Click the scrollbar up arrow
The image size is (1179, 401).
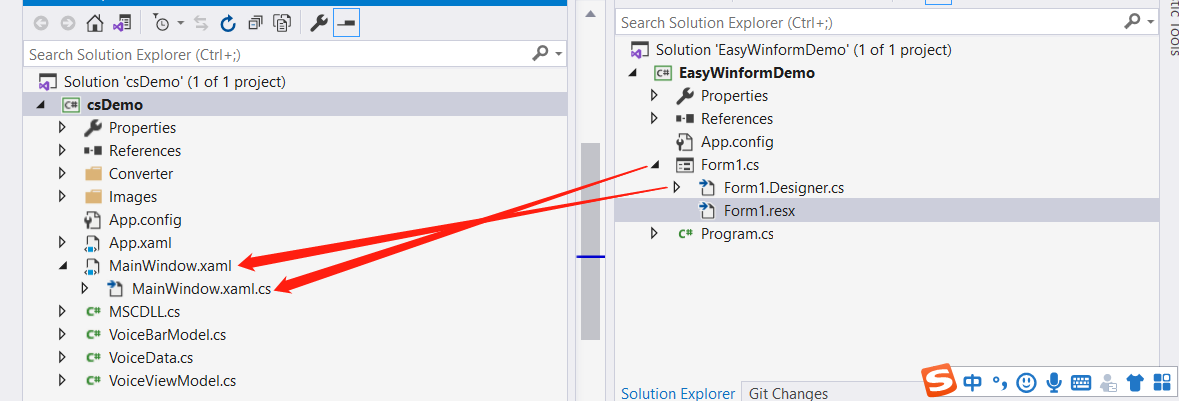click(x=590, y=14)
